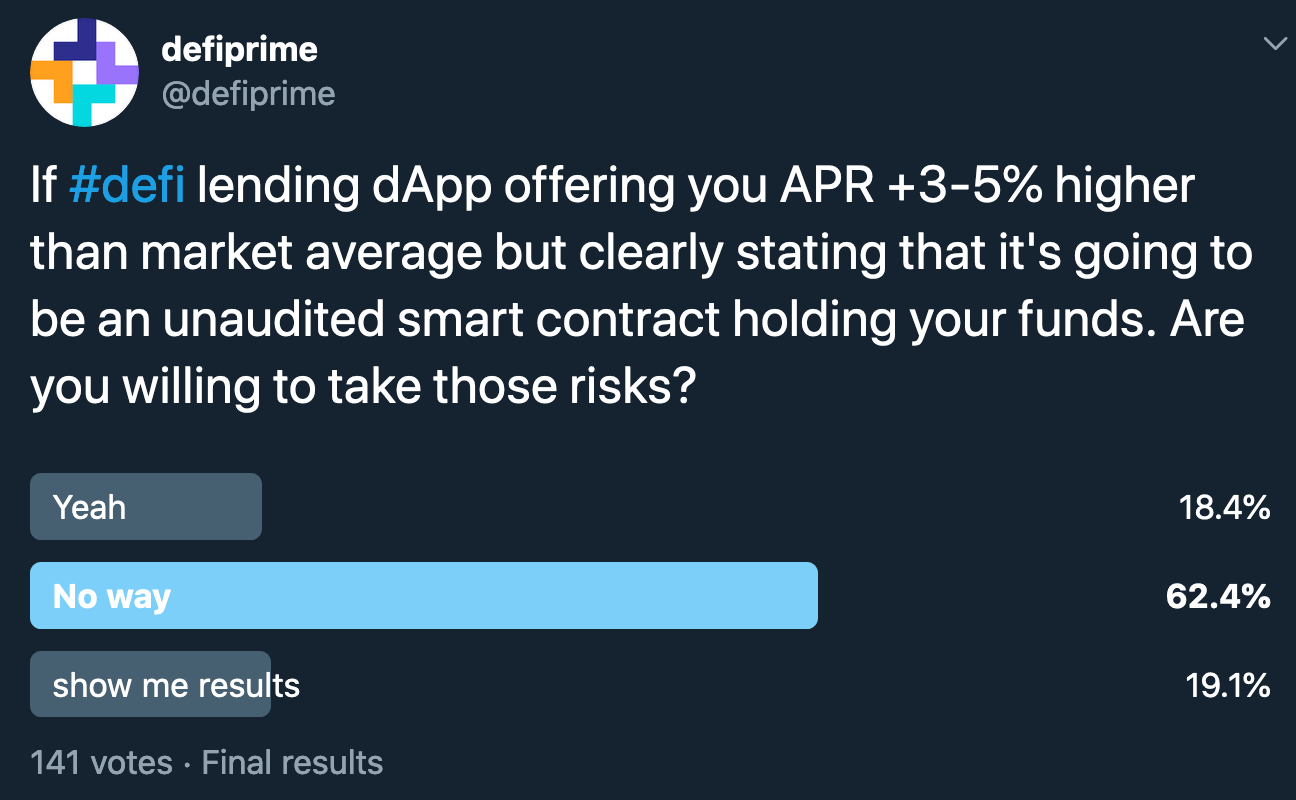Click the 18.4% result value
1296x800 pixels.
[1224, 508]
